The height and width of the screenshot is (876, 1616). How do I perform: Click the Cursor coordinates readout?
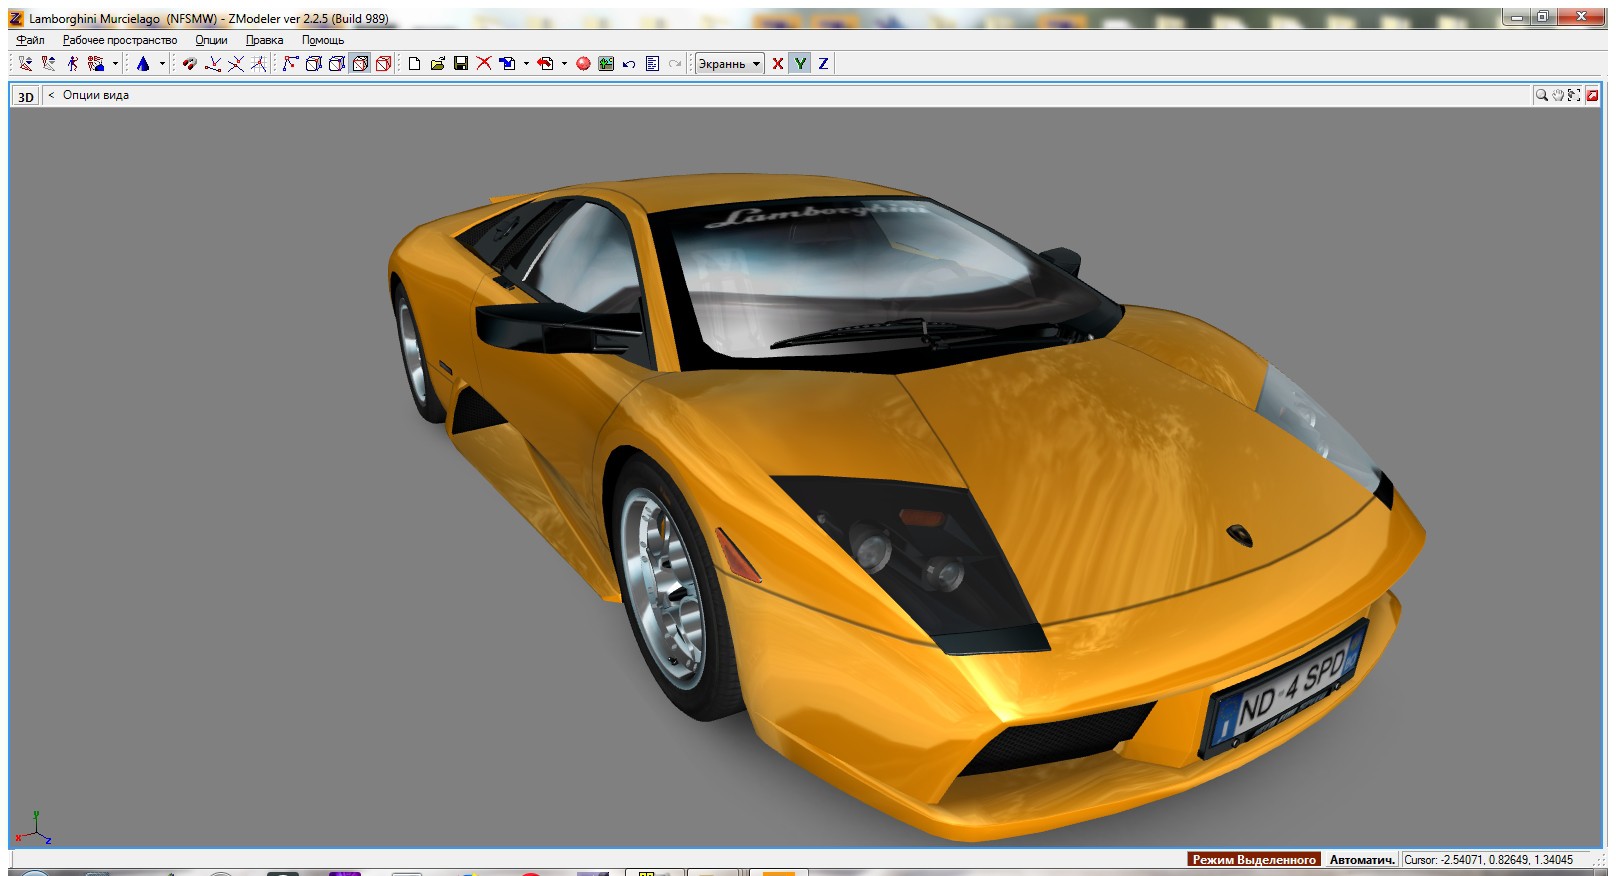tap(1489, 859)
